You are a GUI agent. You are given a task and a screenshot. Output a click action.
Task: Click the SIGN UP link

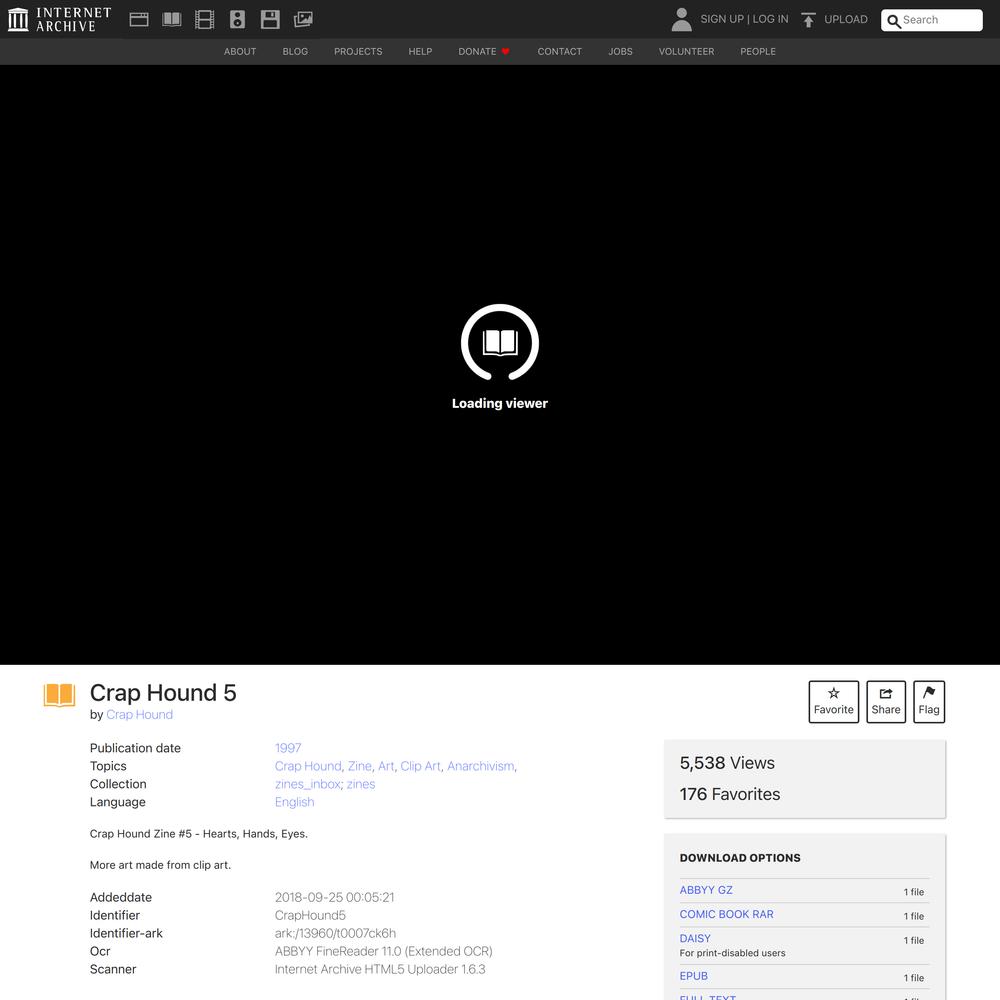pos(722,19)
